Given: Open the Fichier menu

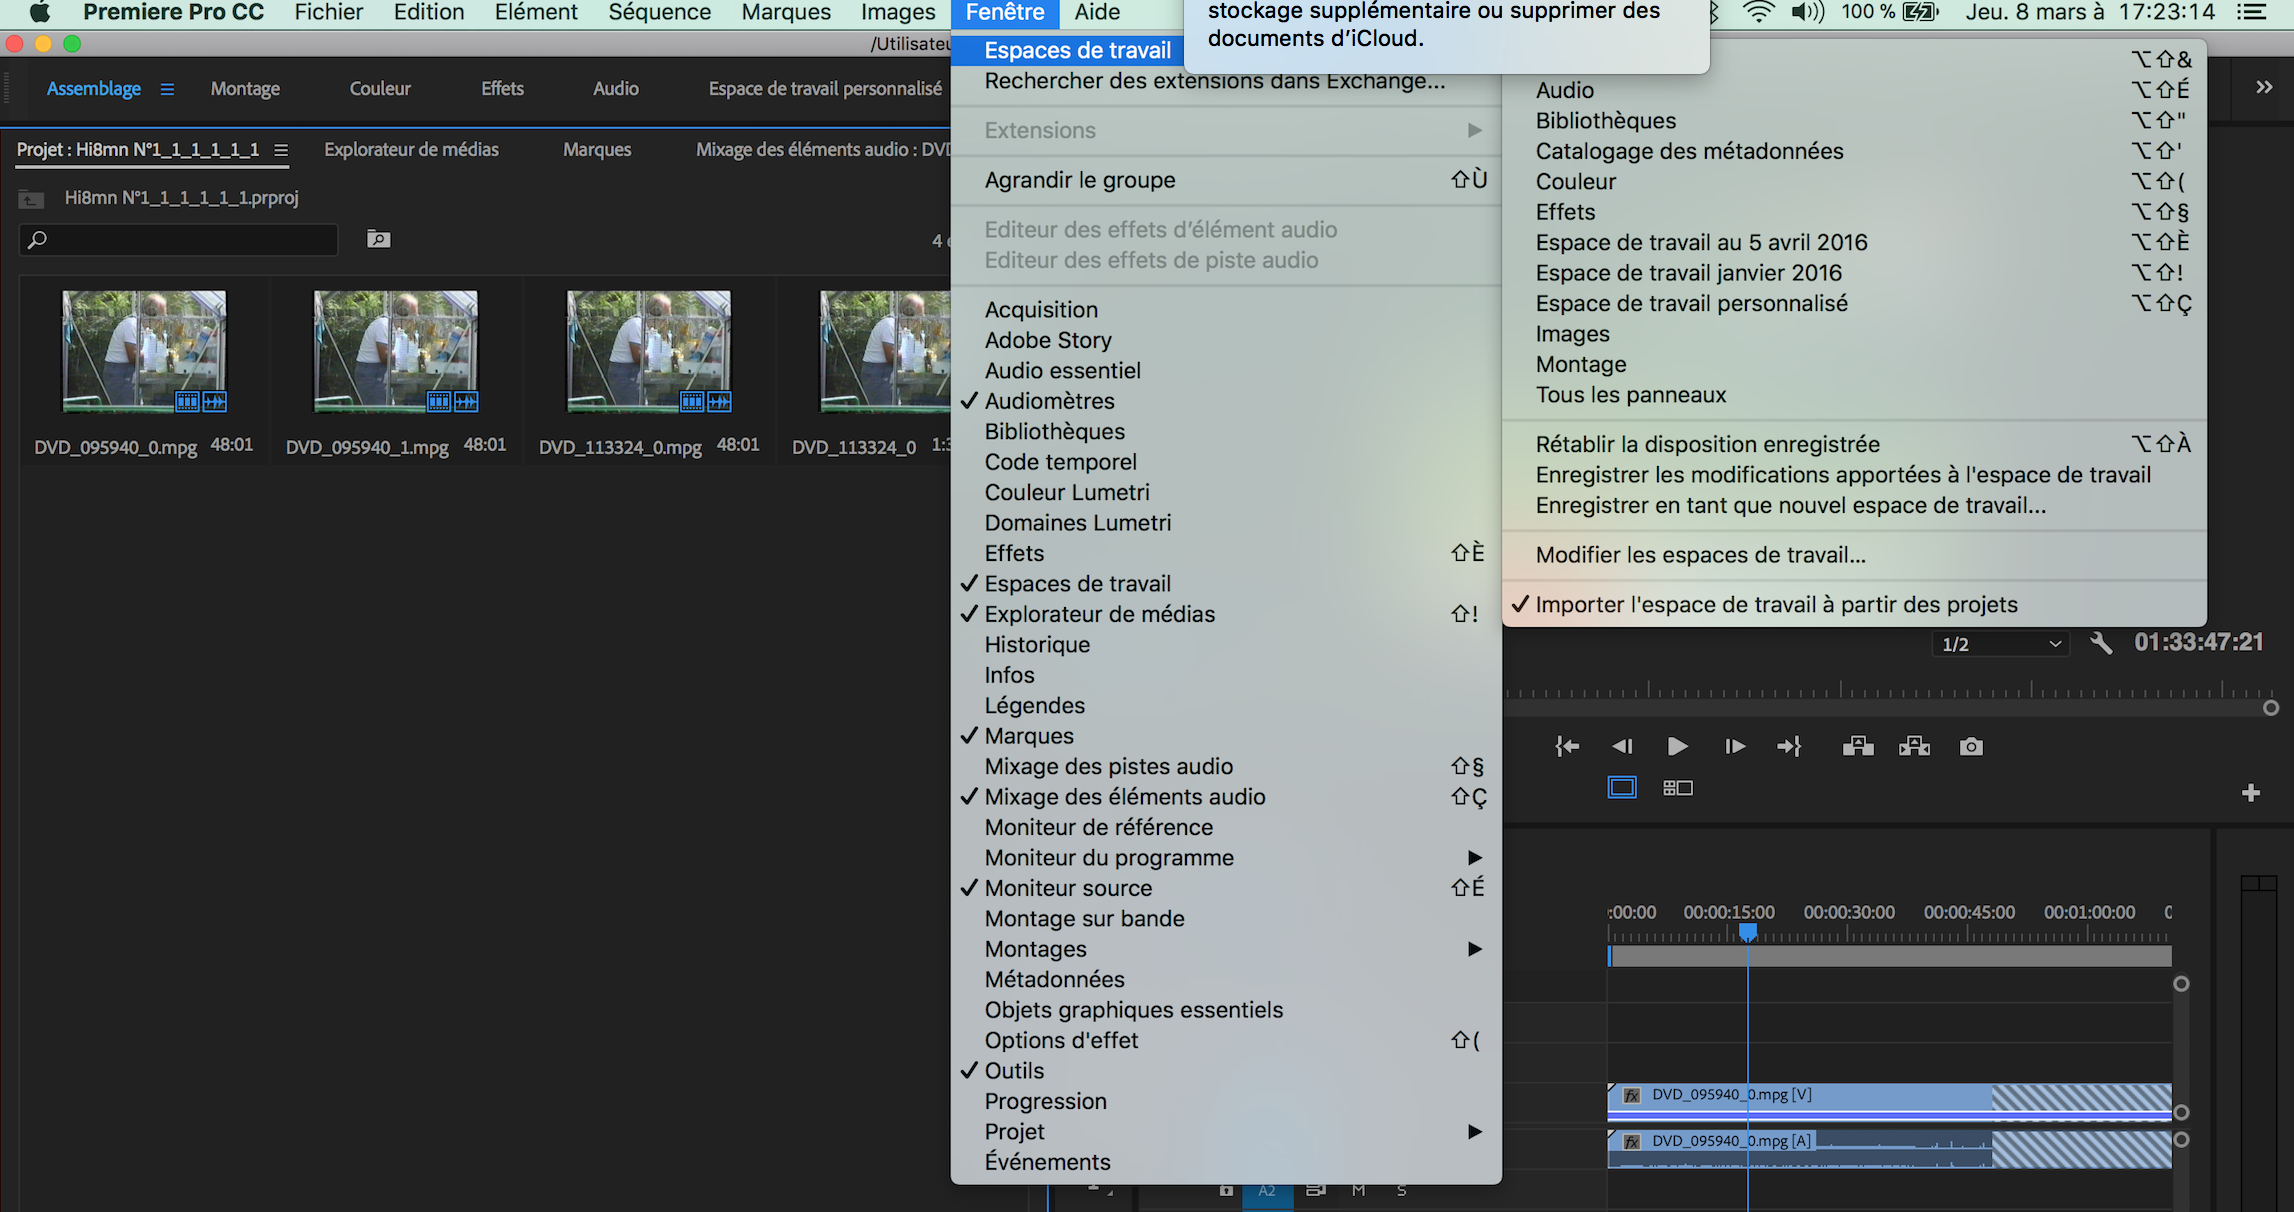Looking at the screenshot, I should [329, 12].
